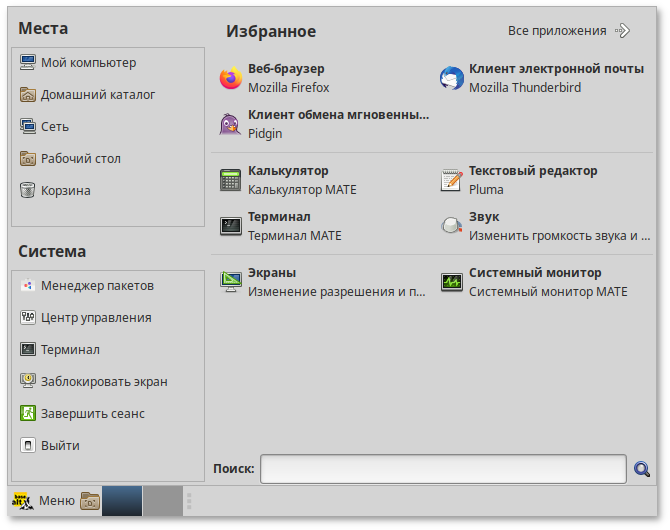670x530 pixels.
Task: Select Сеть in places list
Action: [x=55, y=127]
